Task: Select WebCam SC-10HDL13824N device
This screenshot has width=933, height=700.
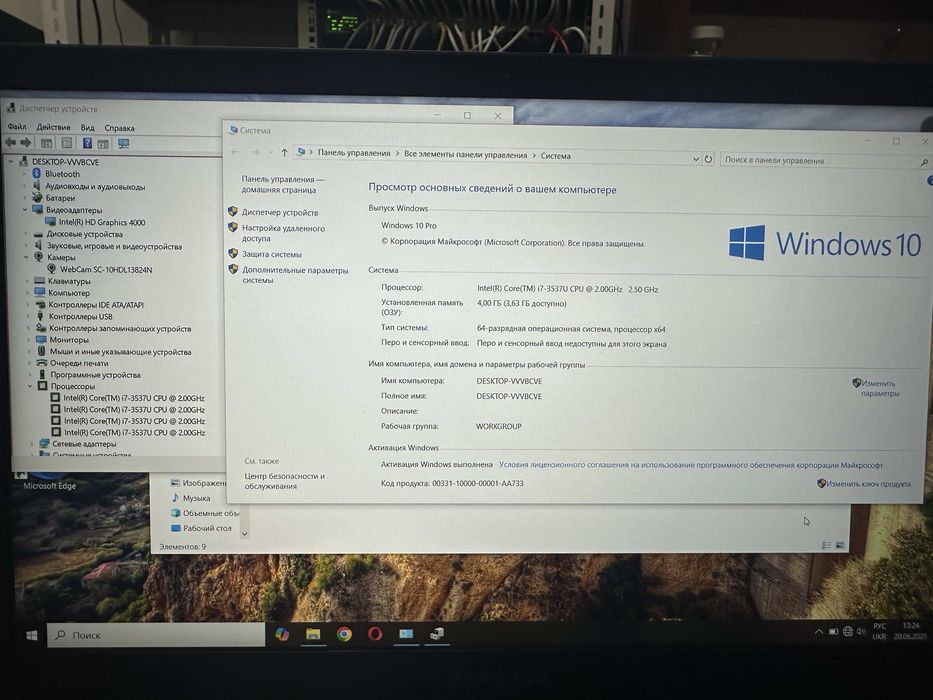Action: (106, 270)
